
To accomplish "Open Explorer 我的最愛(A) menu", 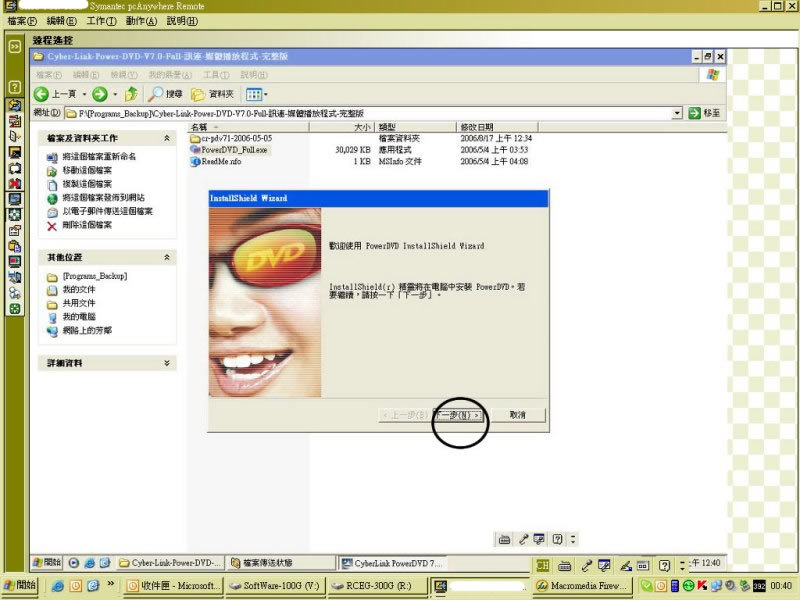I will (x=170, y=75).
